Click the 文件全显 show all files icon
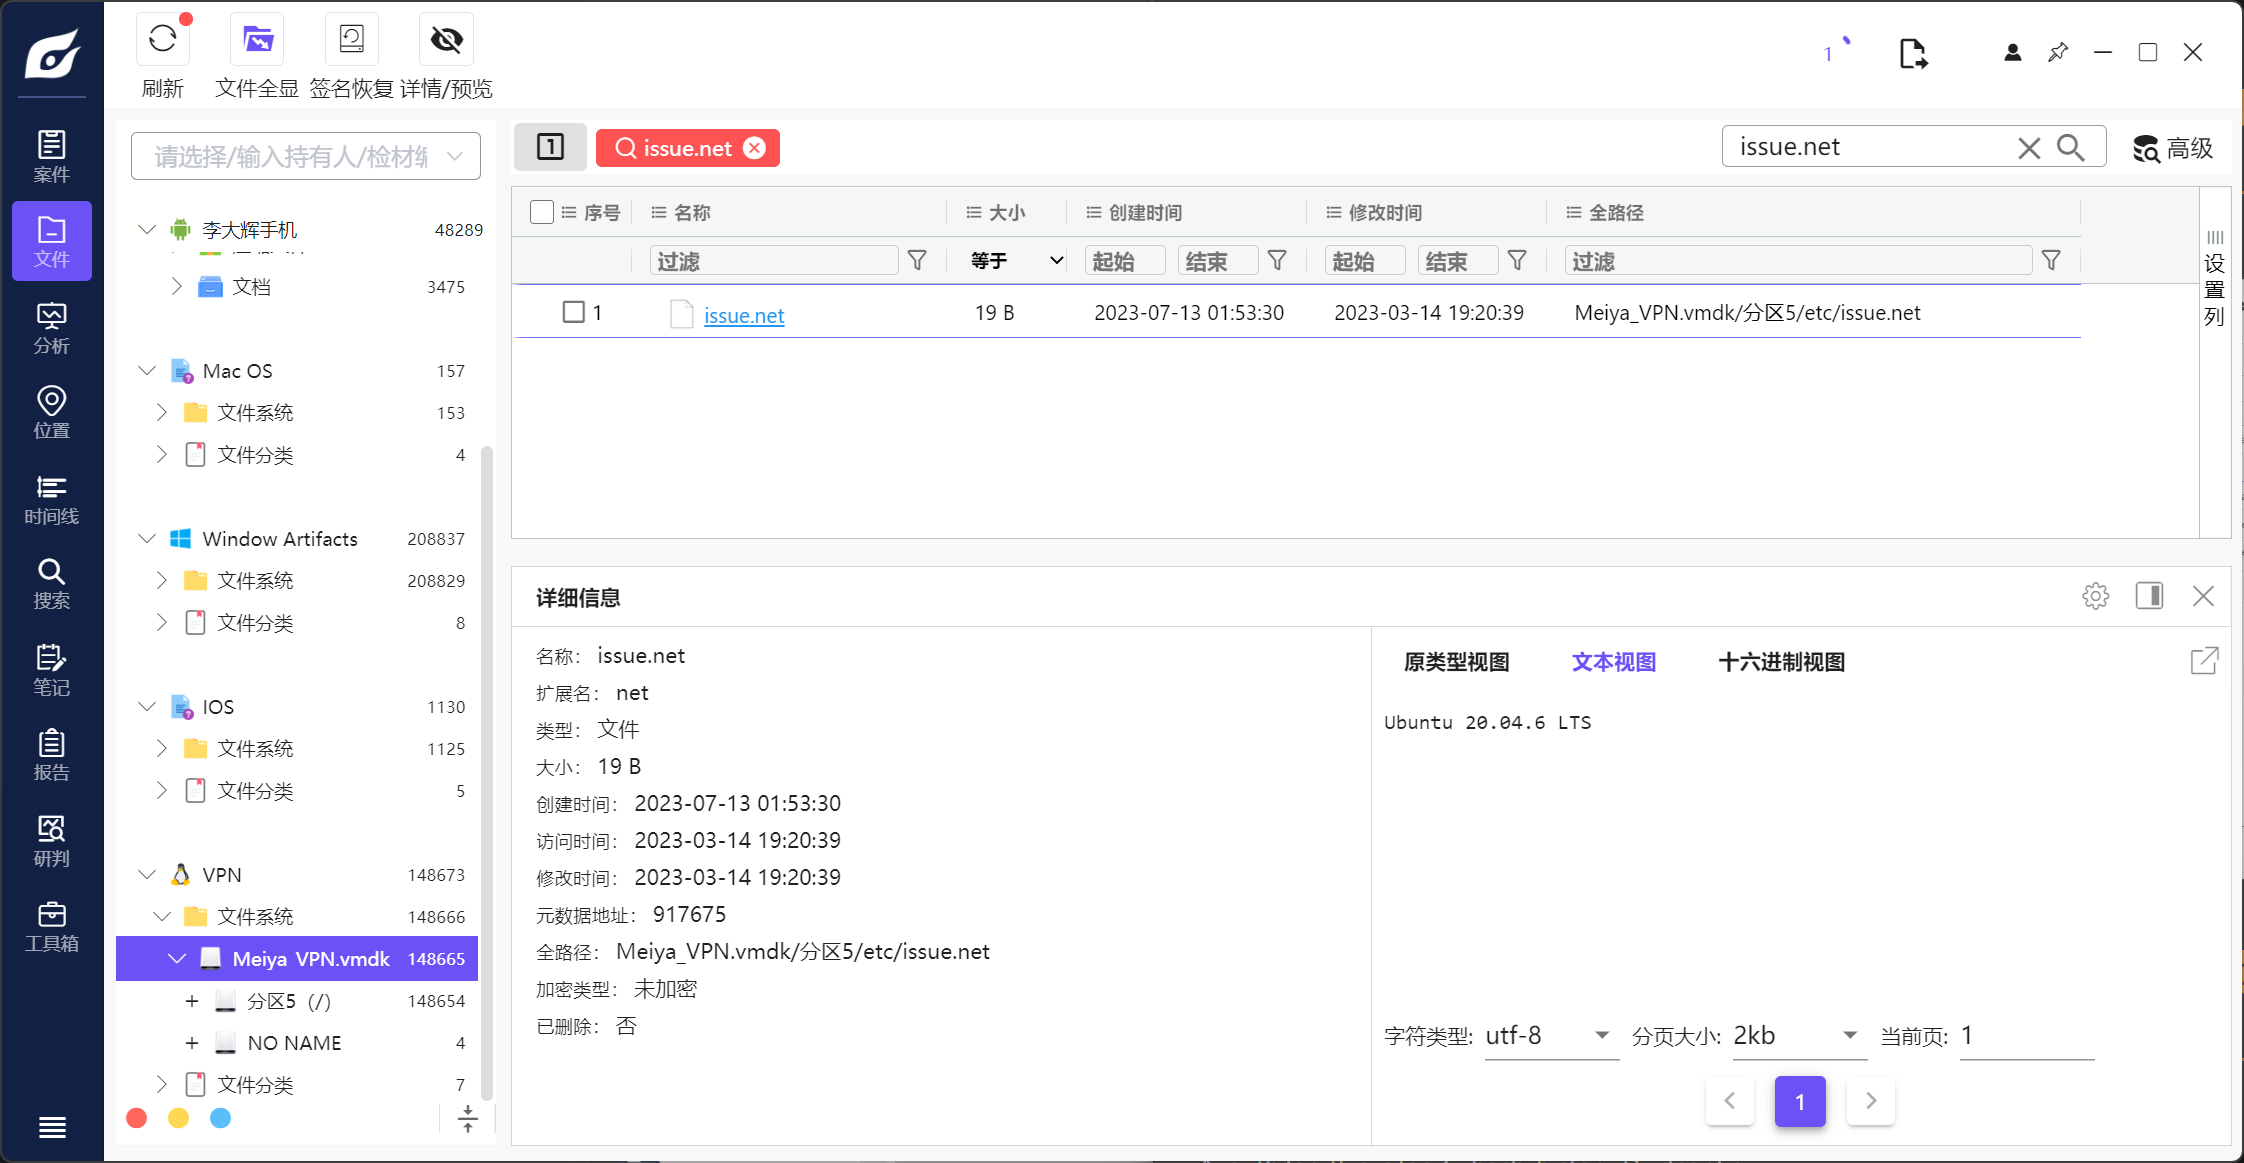 tap(257, 40)
